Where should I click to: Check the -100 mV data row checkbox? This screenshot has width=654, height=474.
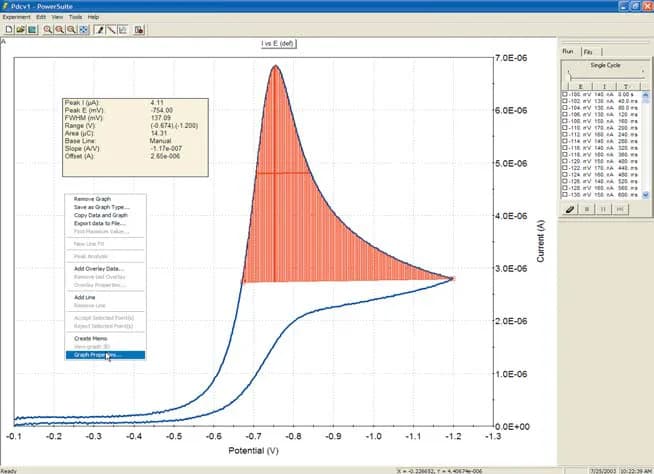click(565, 95)
